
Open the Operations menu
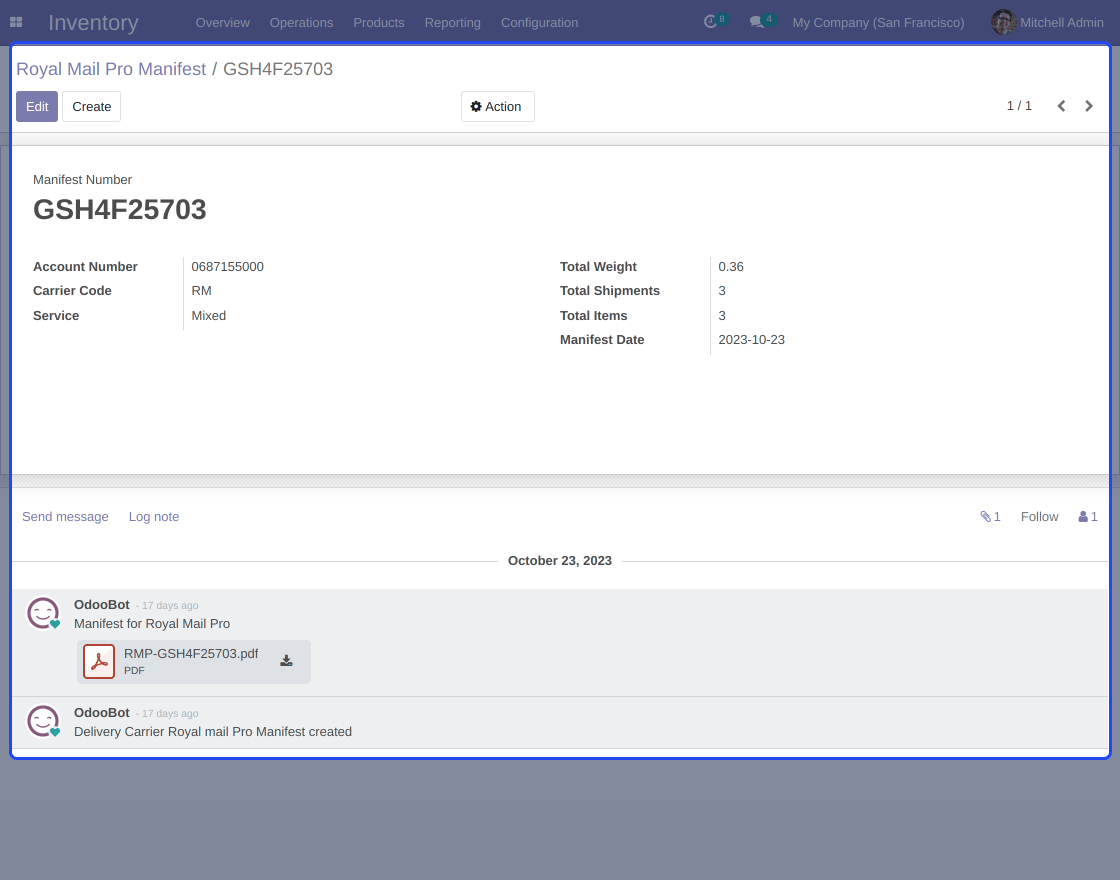pyautogui.click(x=301, y=22)
